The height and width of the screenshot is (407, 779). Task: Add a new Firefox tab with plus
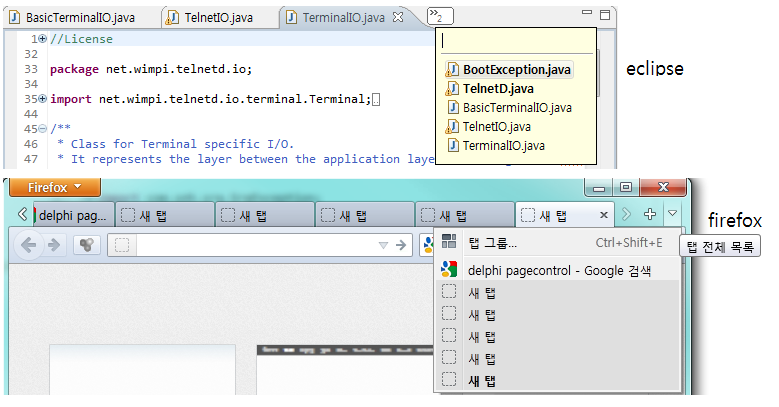(x=650, y=215)
